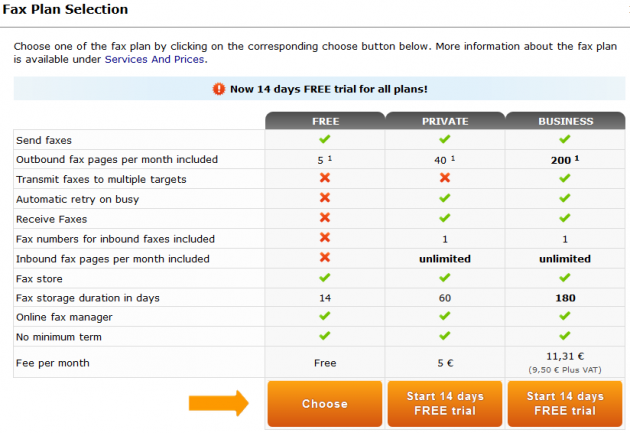
Task: Click green checkmark for Send faxes under FREE
Action: point(325,139)
